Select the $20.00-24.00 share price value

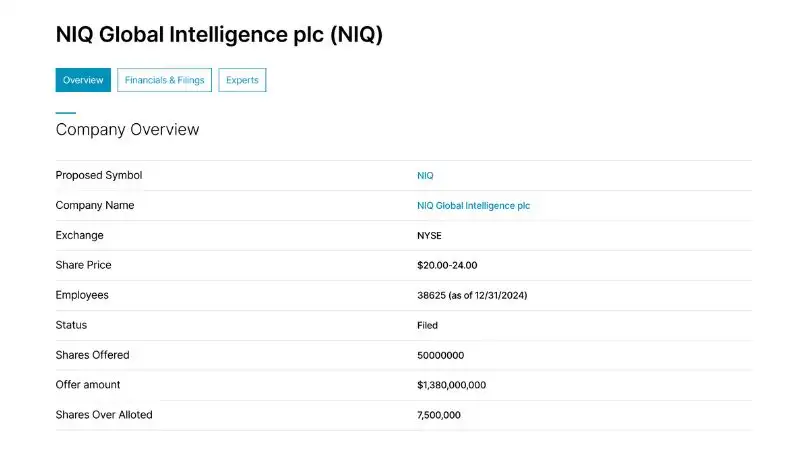[x=447, y=265]
